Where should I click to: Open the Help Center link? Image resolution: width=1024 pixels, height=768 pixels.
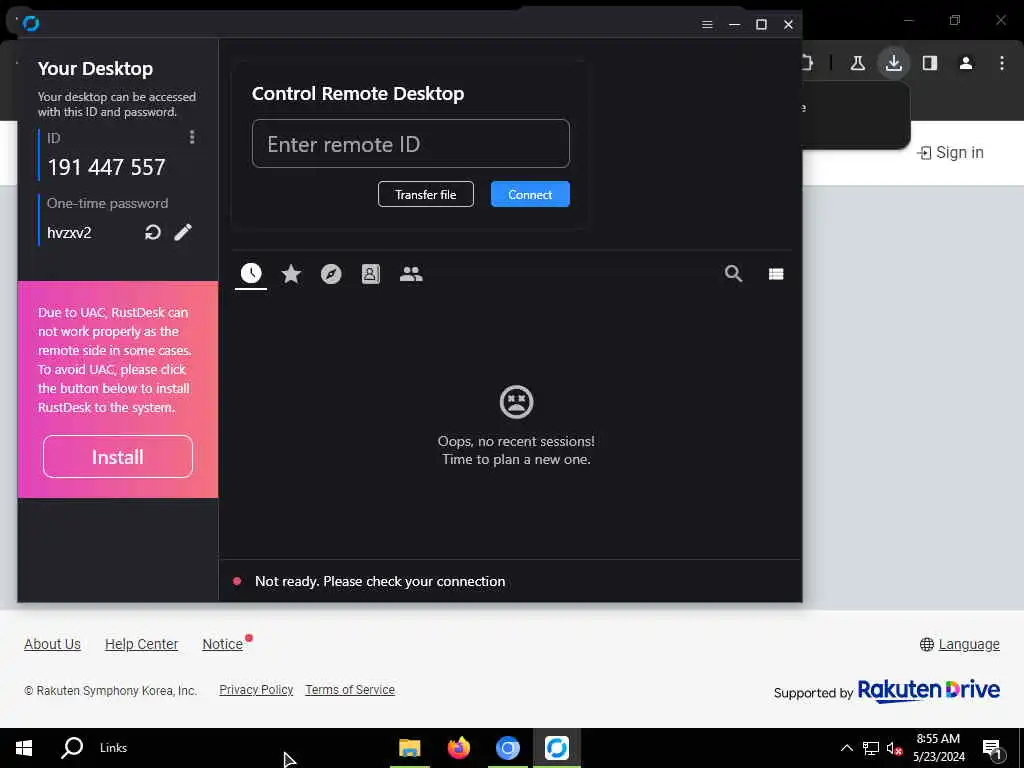pos(142,645)
